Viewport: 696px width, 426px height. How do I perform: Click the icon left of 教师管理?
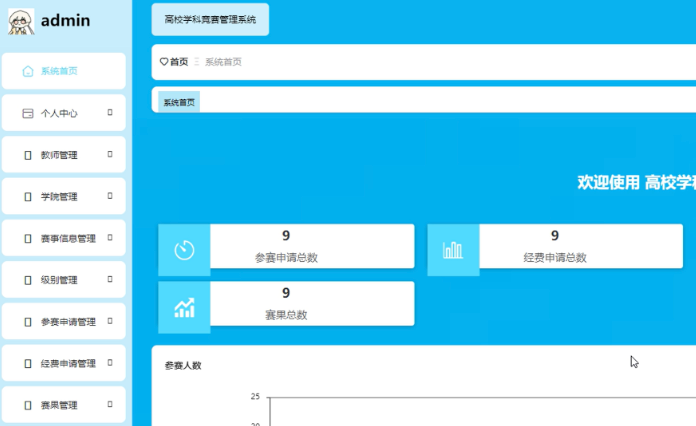[28, 155]
